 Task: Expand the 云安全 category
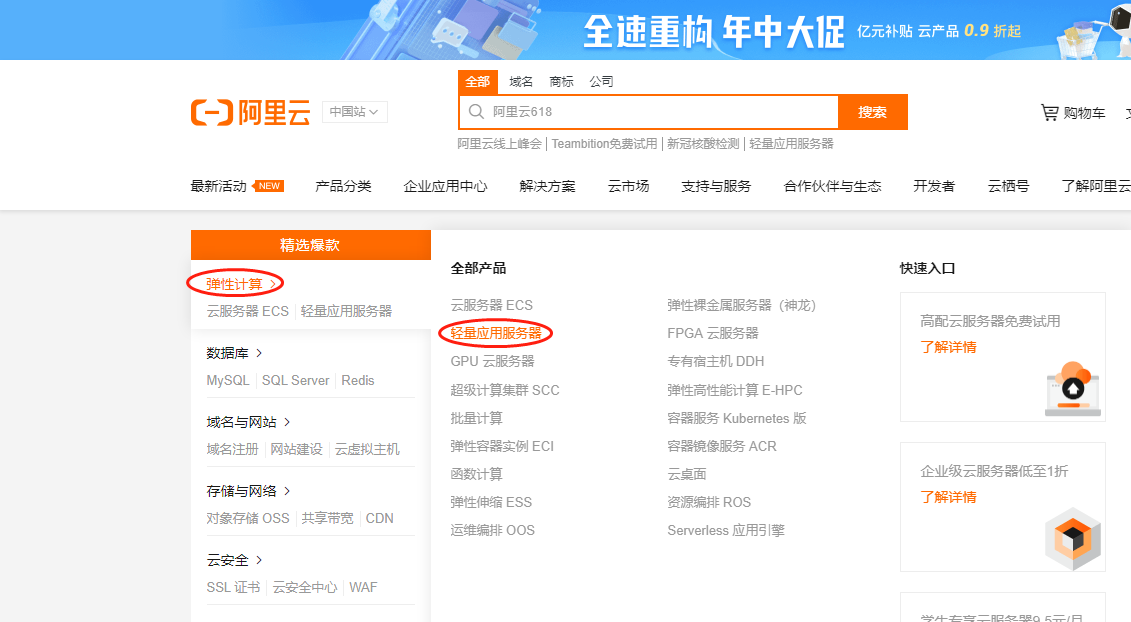pos(234,560)
